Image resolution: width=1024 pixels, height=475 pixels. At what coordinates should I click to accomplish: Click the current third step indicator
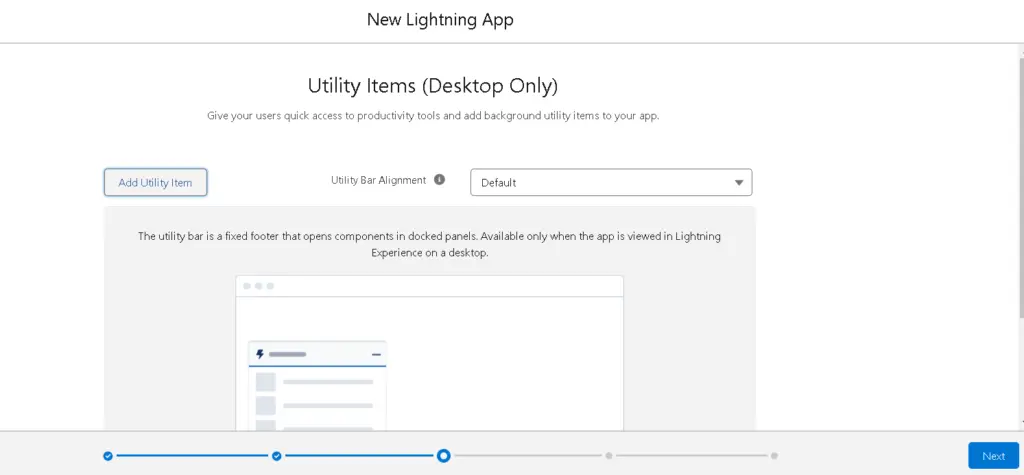[x=443, y=456]
